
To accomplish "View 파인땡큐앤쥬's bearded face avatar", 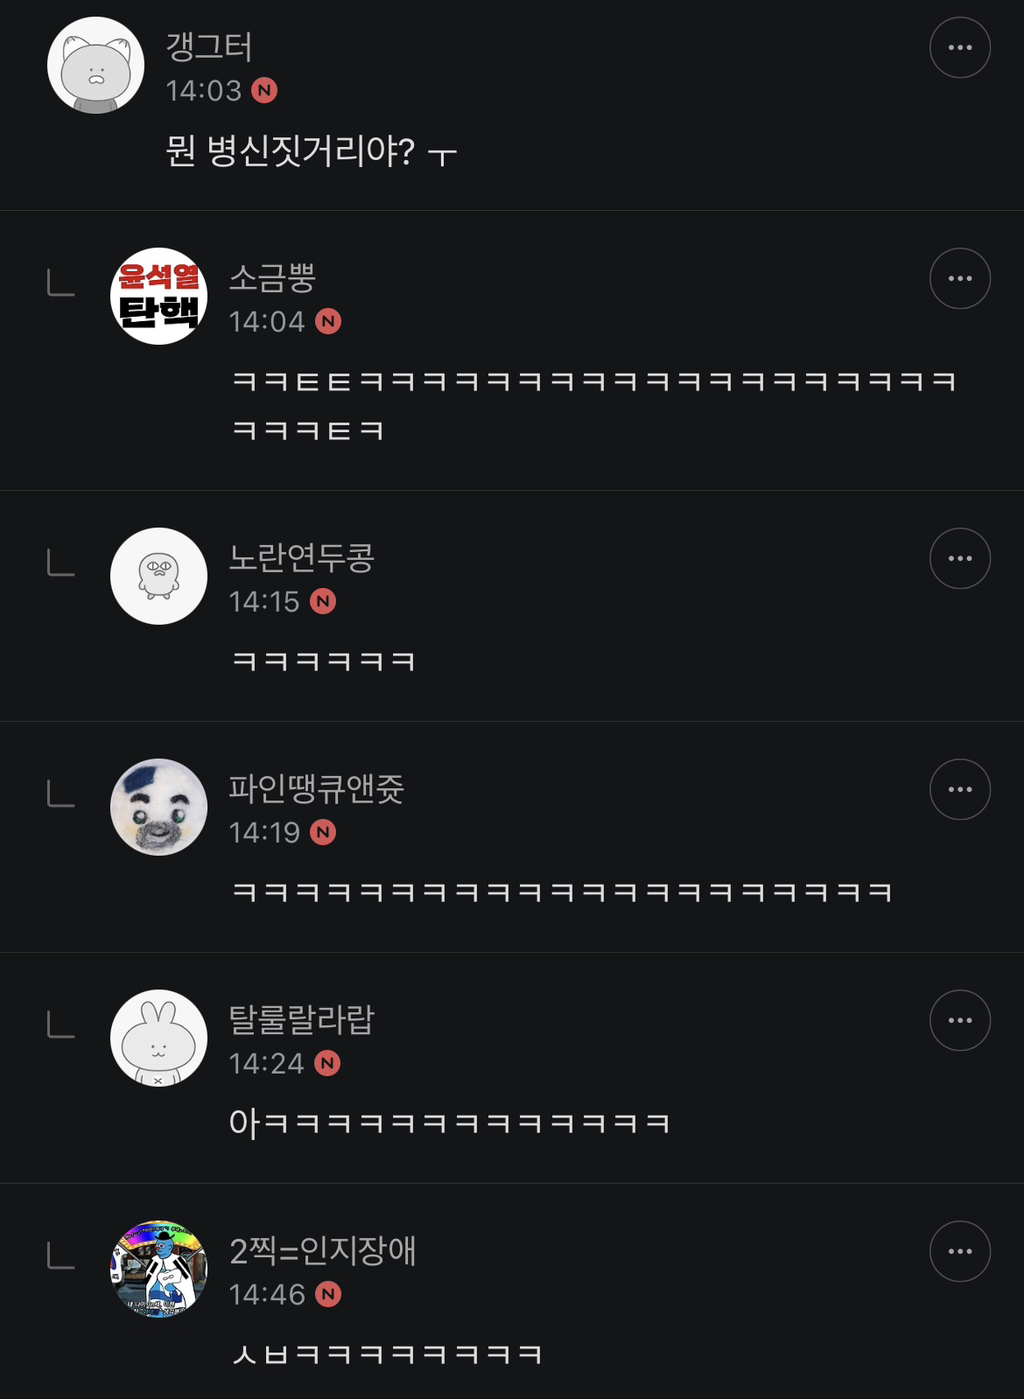I will pos(159,807).
